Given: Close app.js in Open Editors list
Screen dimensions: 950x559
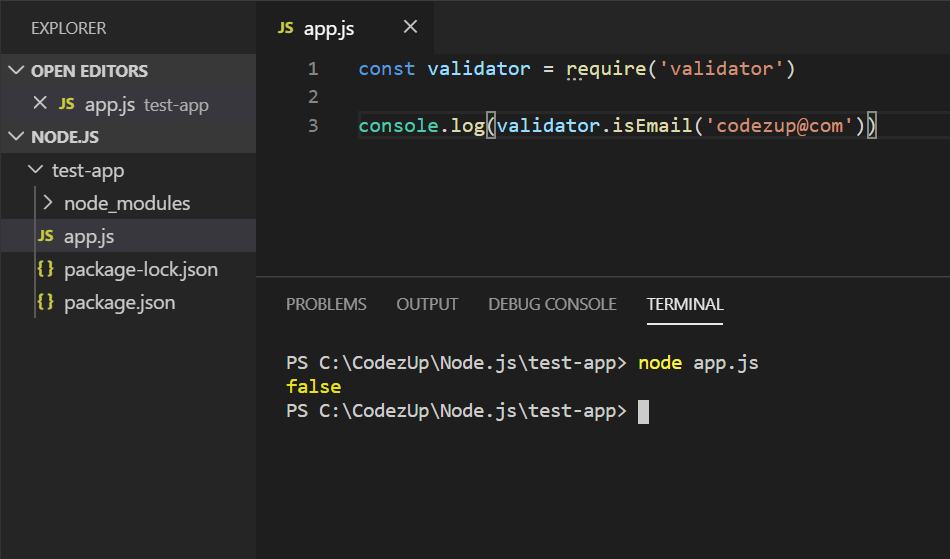Looking at the screenshot, I should pos(40,103).
